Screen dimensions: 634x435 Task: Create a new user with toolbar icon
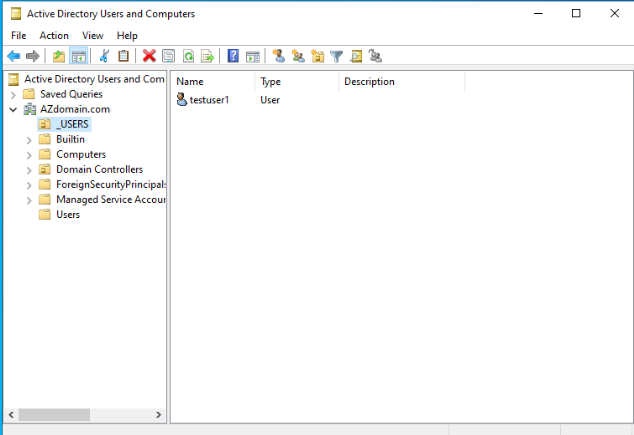[279, 56]
